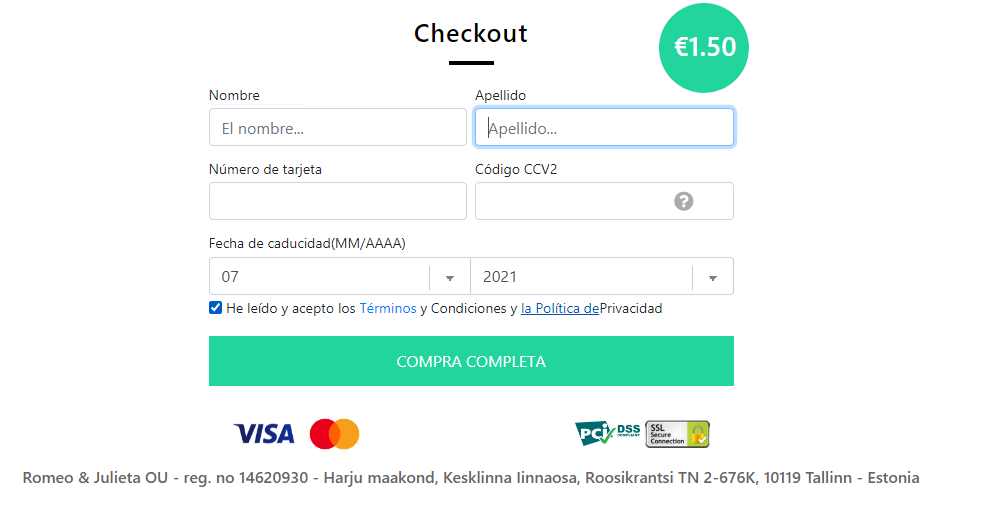Click into the Apellido text field
Viewport: 990px width, 517px height.
click(604, 128)
